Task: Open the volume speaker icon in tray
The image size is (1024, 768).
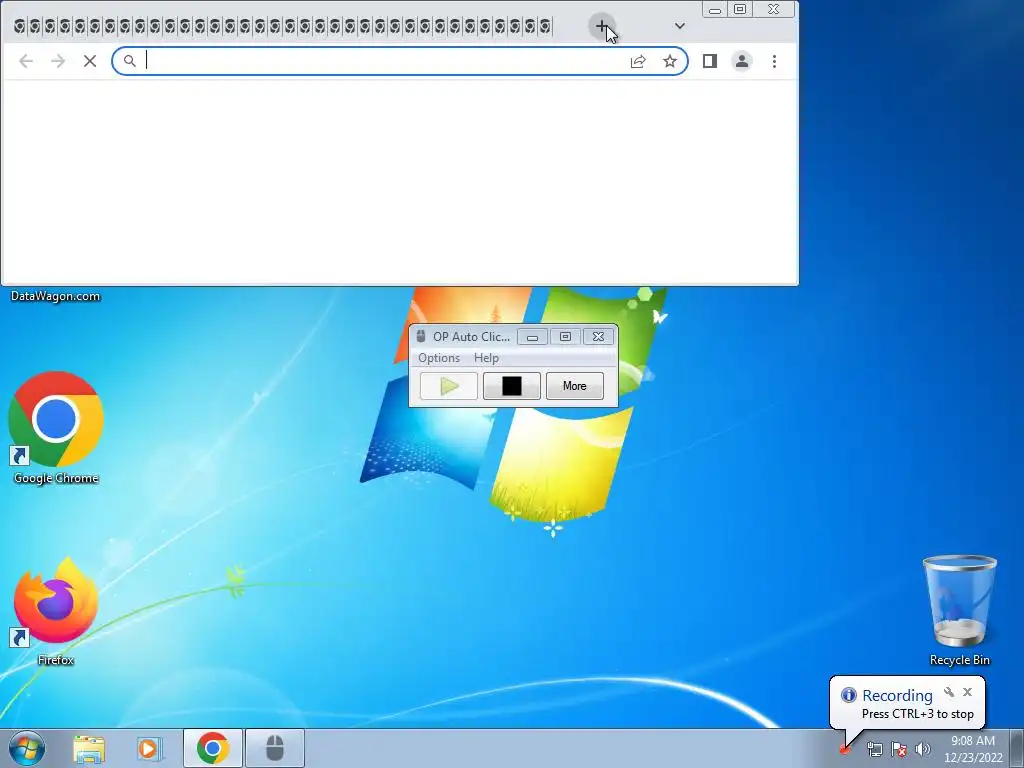Action: [x=923, y=749]
